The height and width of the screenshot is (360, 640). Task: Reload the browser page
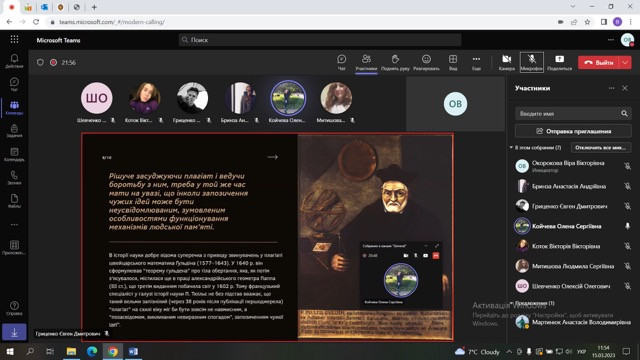click(x=36, y=22)
